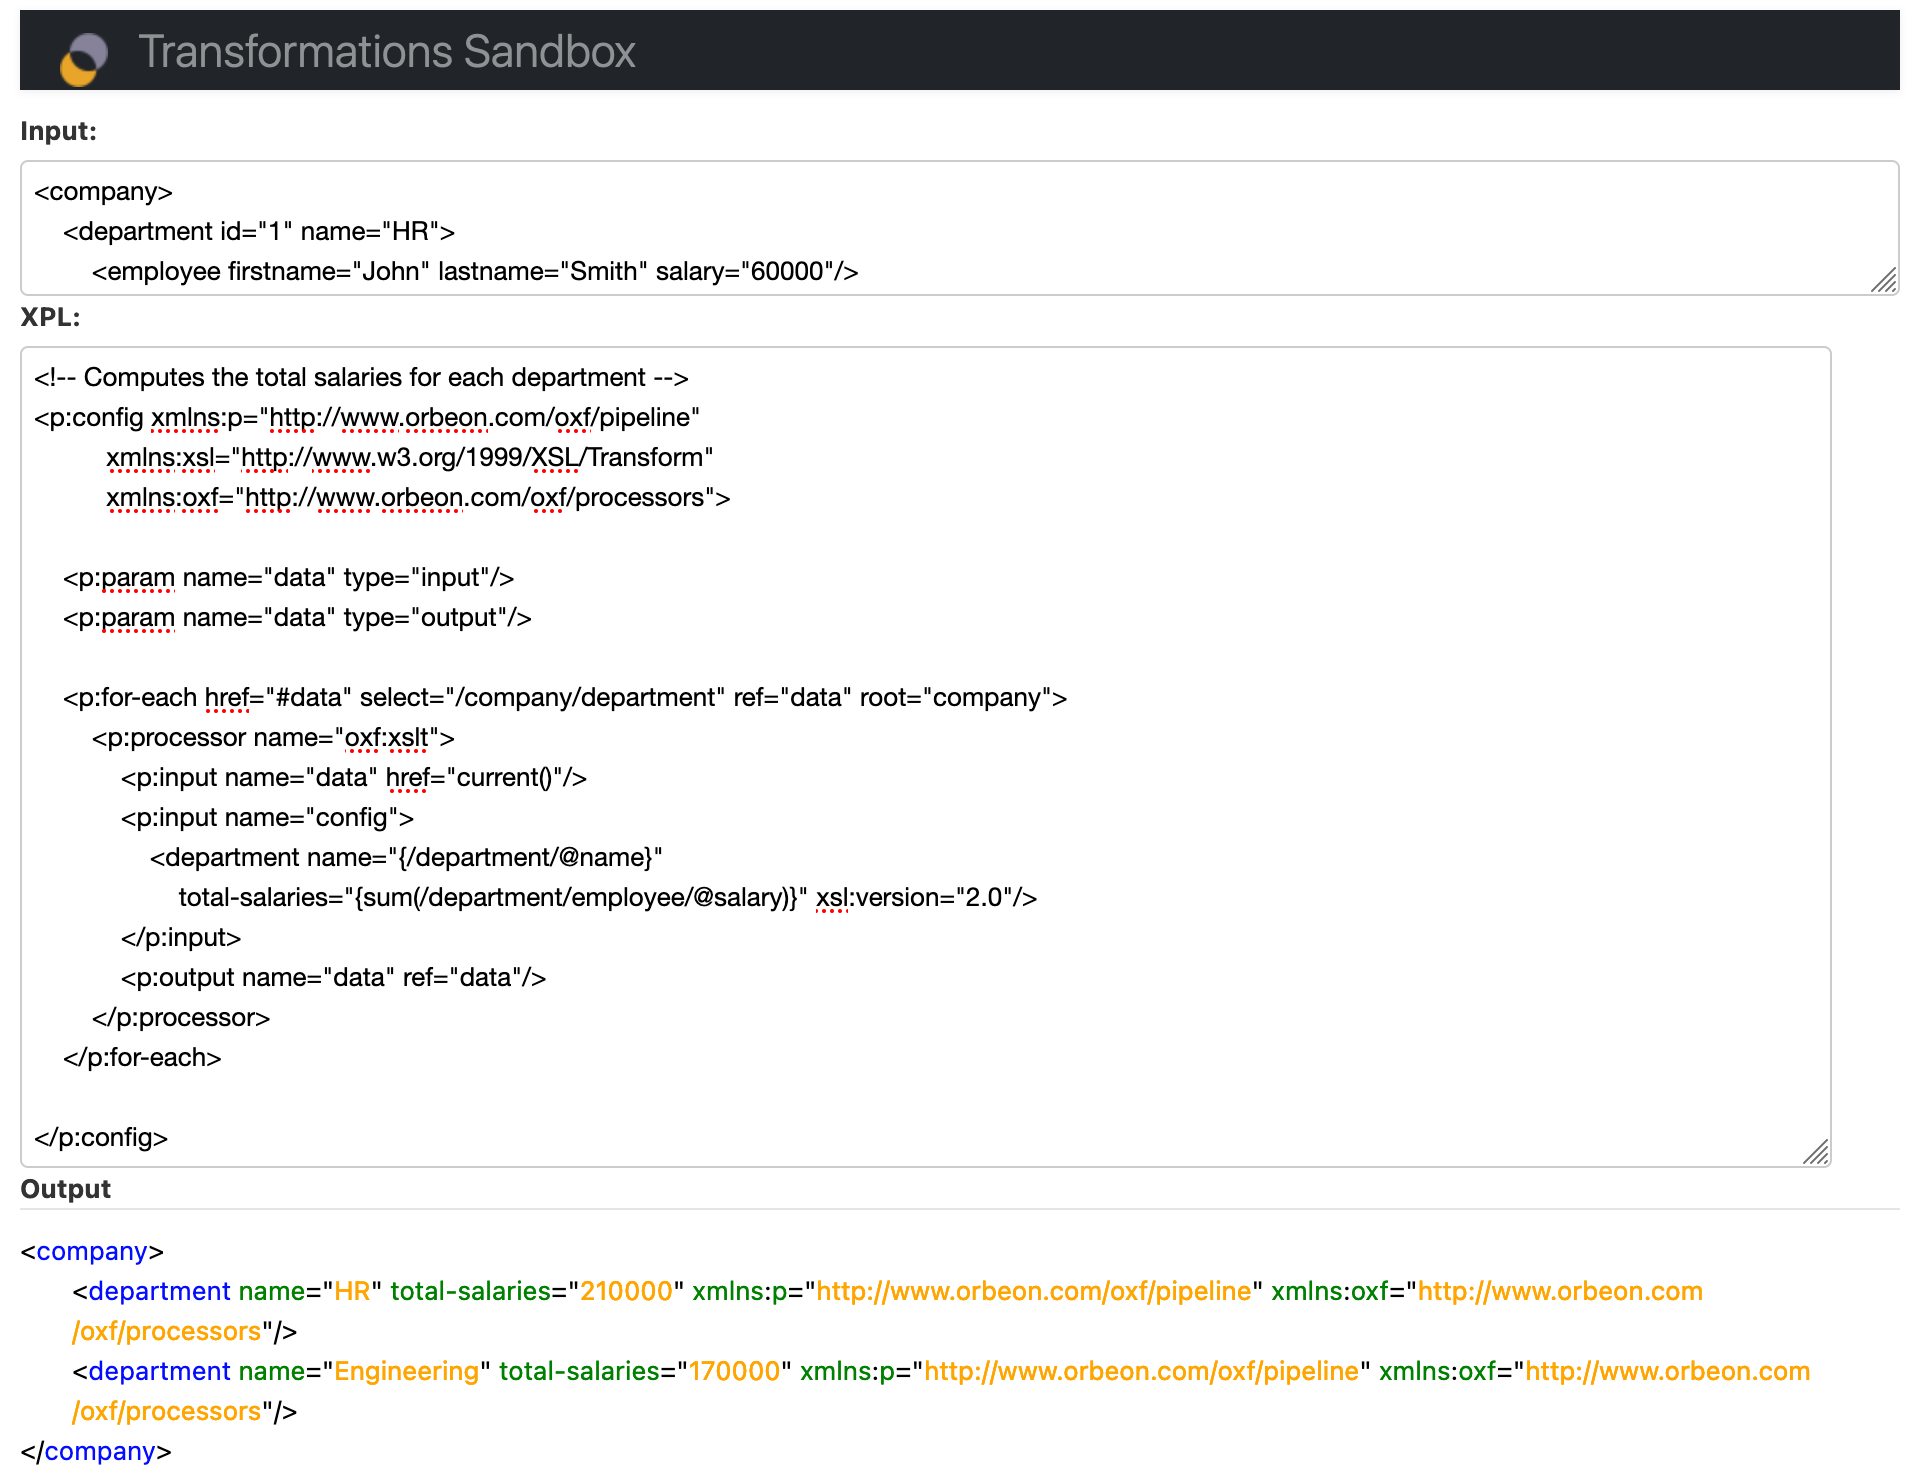
Task: Place cursor on the p:for-each opening line
Action: 564,698
